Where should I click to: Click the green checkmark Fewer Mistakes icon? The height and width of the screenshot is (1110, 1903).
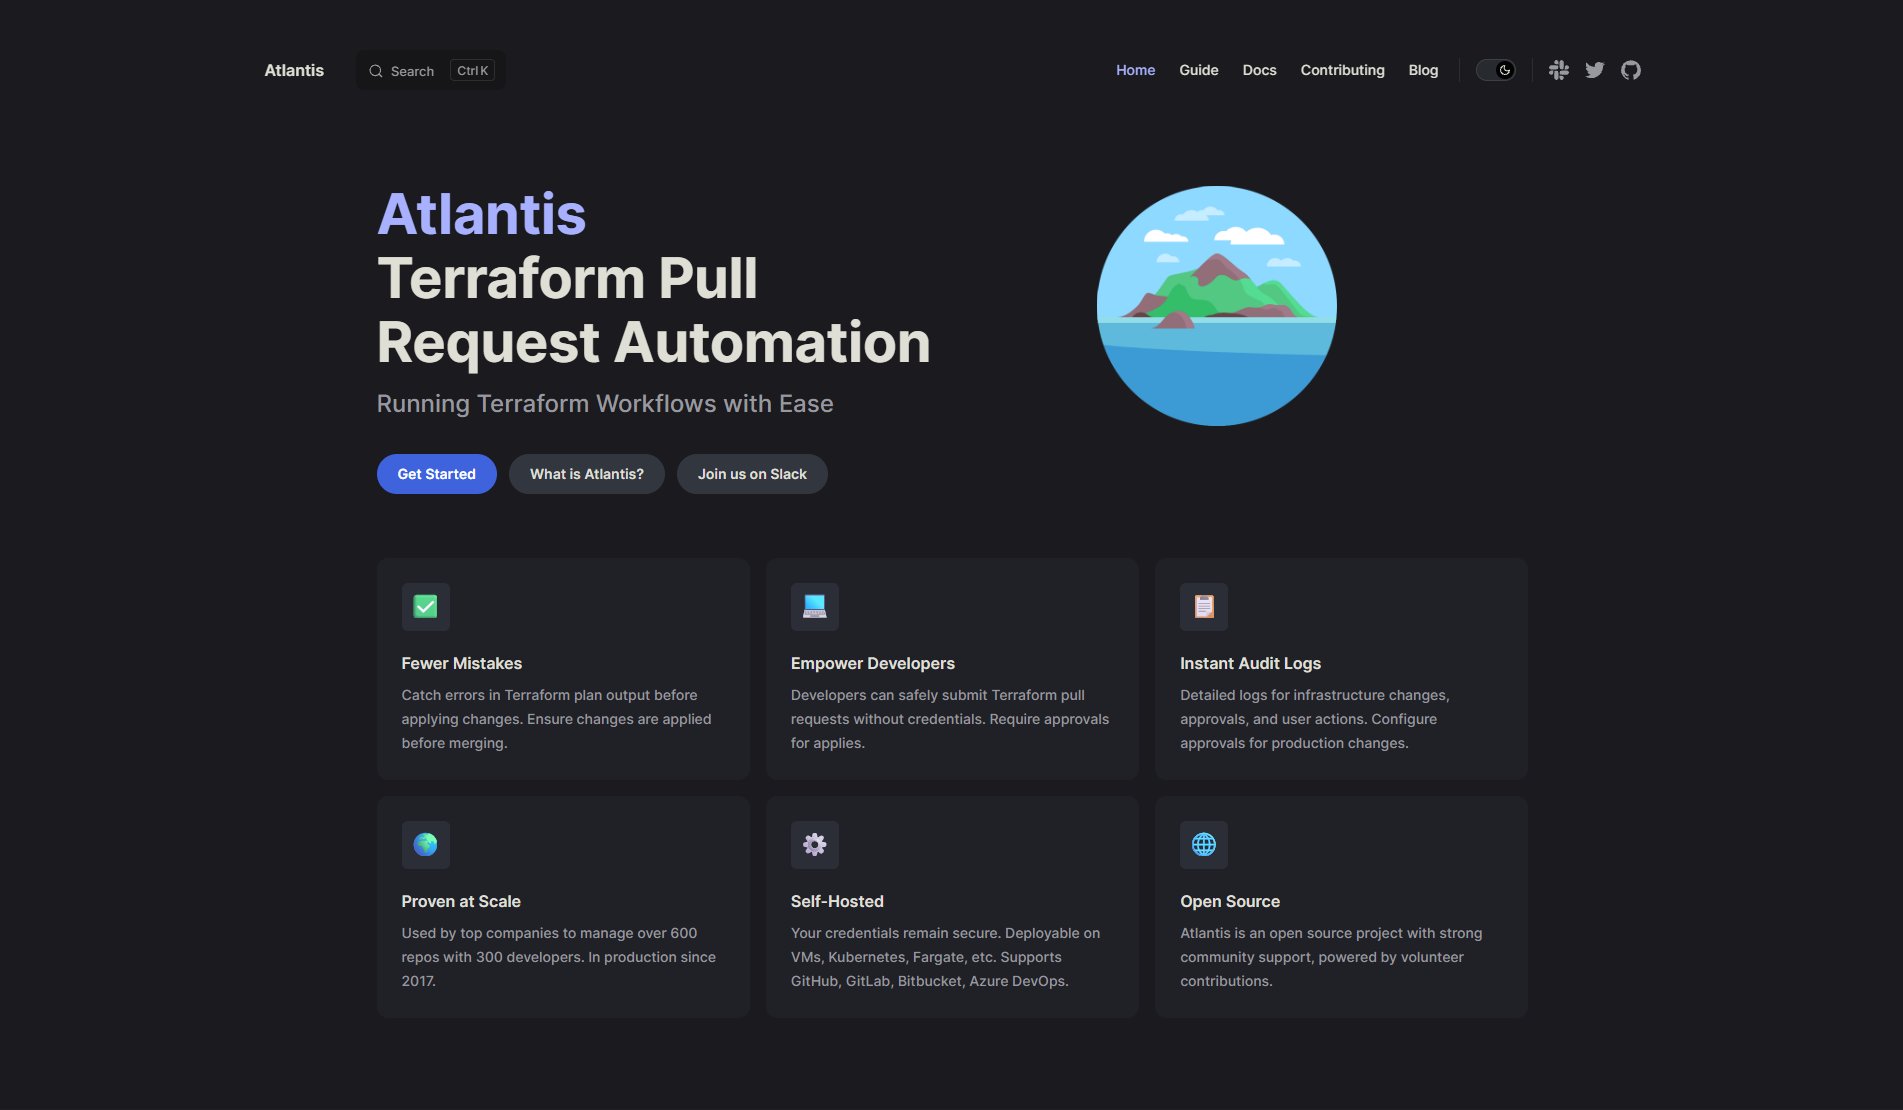[x=426, y=607]
